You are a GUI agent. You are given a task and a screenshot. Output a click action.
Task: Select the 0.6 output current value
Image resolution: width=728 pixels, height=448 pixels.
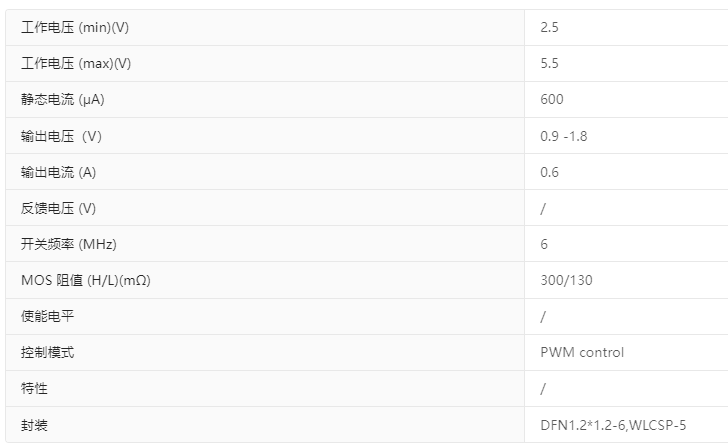click(x=549, y=172)
